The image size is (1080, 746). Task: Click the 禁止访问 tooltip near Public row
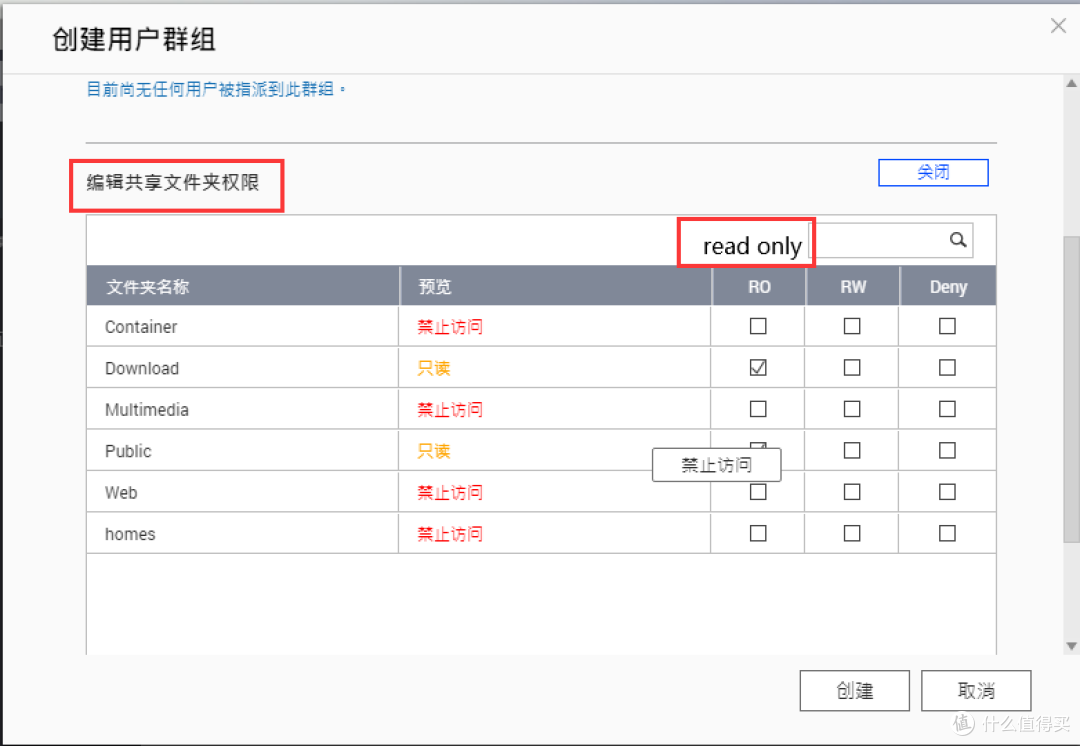point(716,464)
